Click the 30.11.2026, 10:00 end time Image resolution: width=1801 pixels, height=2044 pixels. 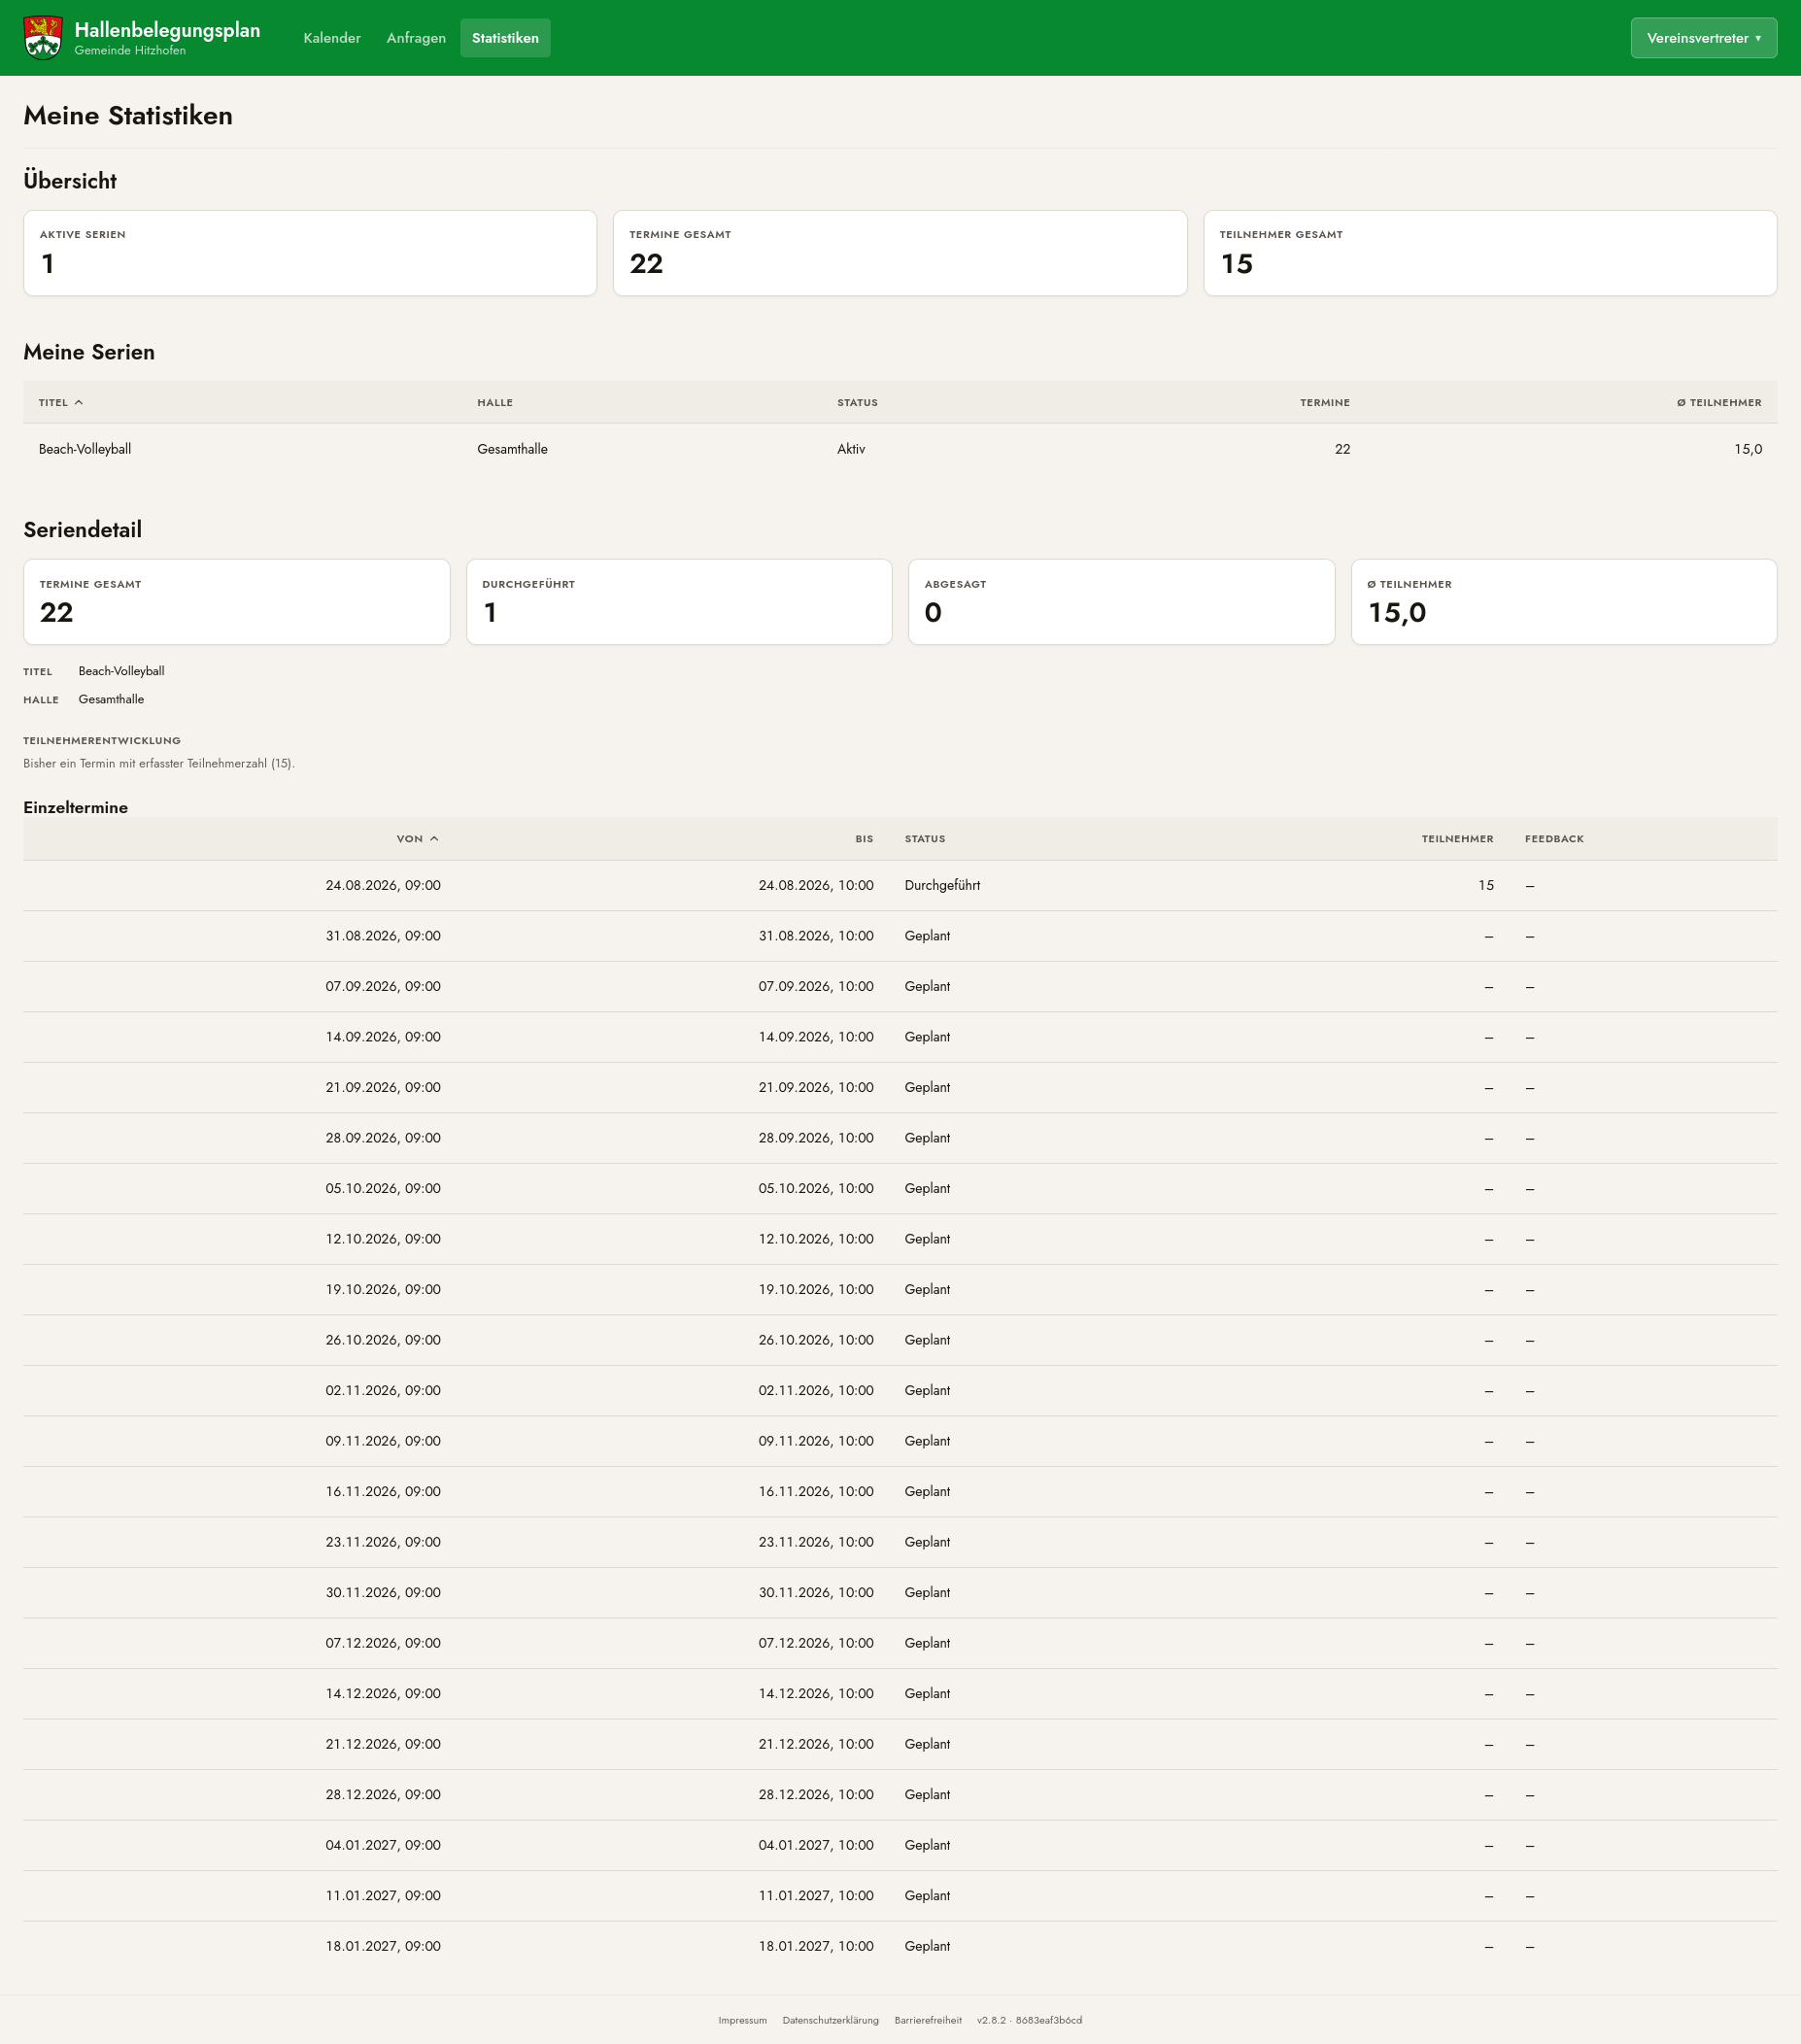click(816, 1593)
